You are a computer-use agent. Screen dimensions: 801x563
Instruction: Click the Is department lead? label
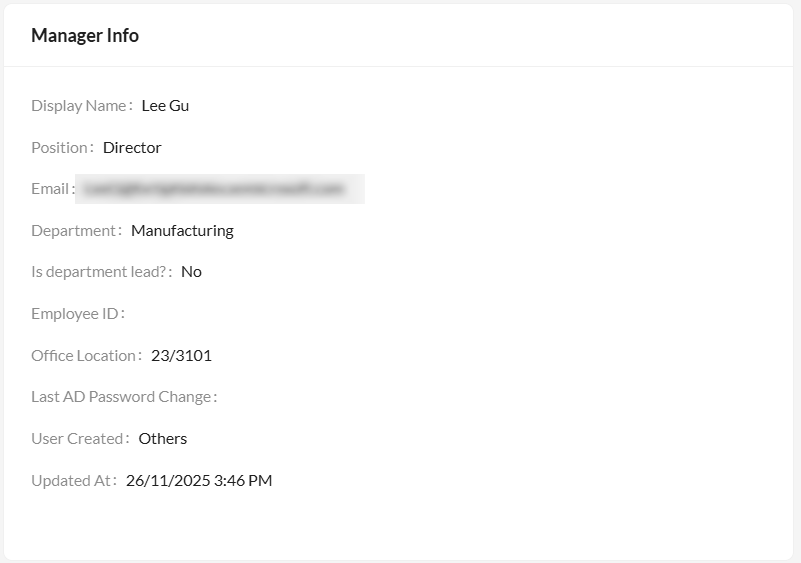[98, 272]
